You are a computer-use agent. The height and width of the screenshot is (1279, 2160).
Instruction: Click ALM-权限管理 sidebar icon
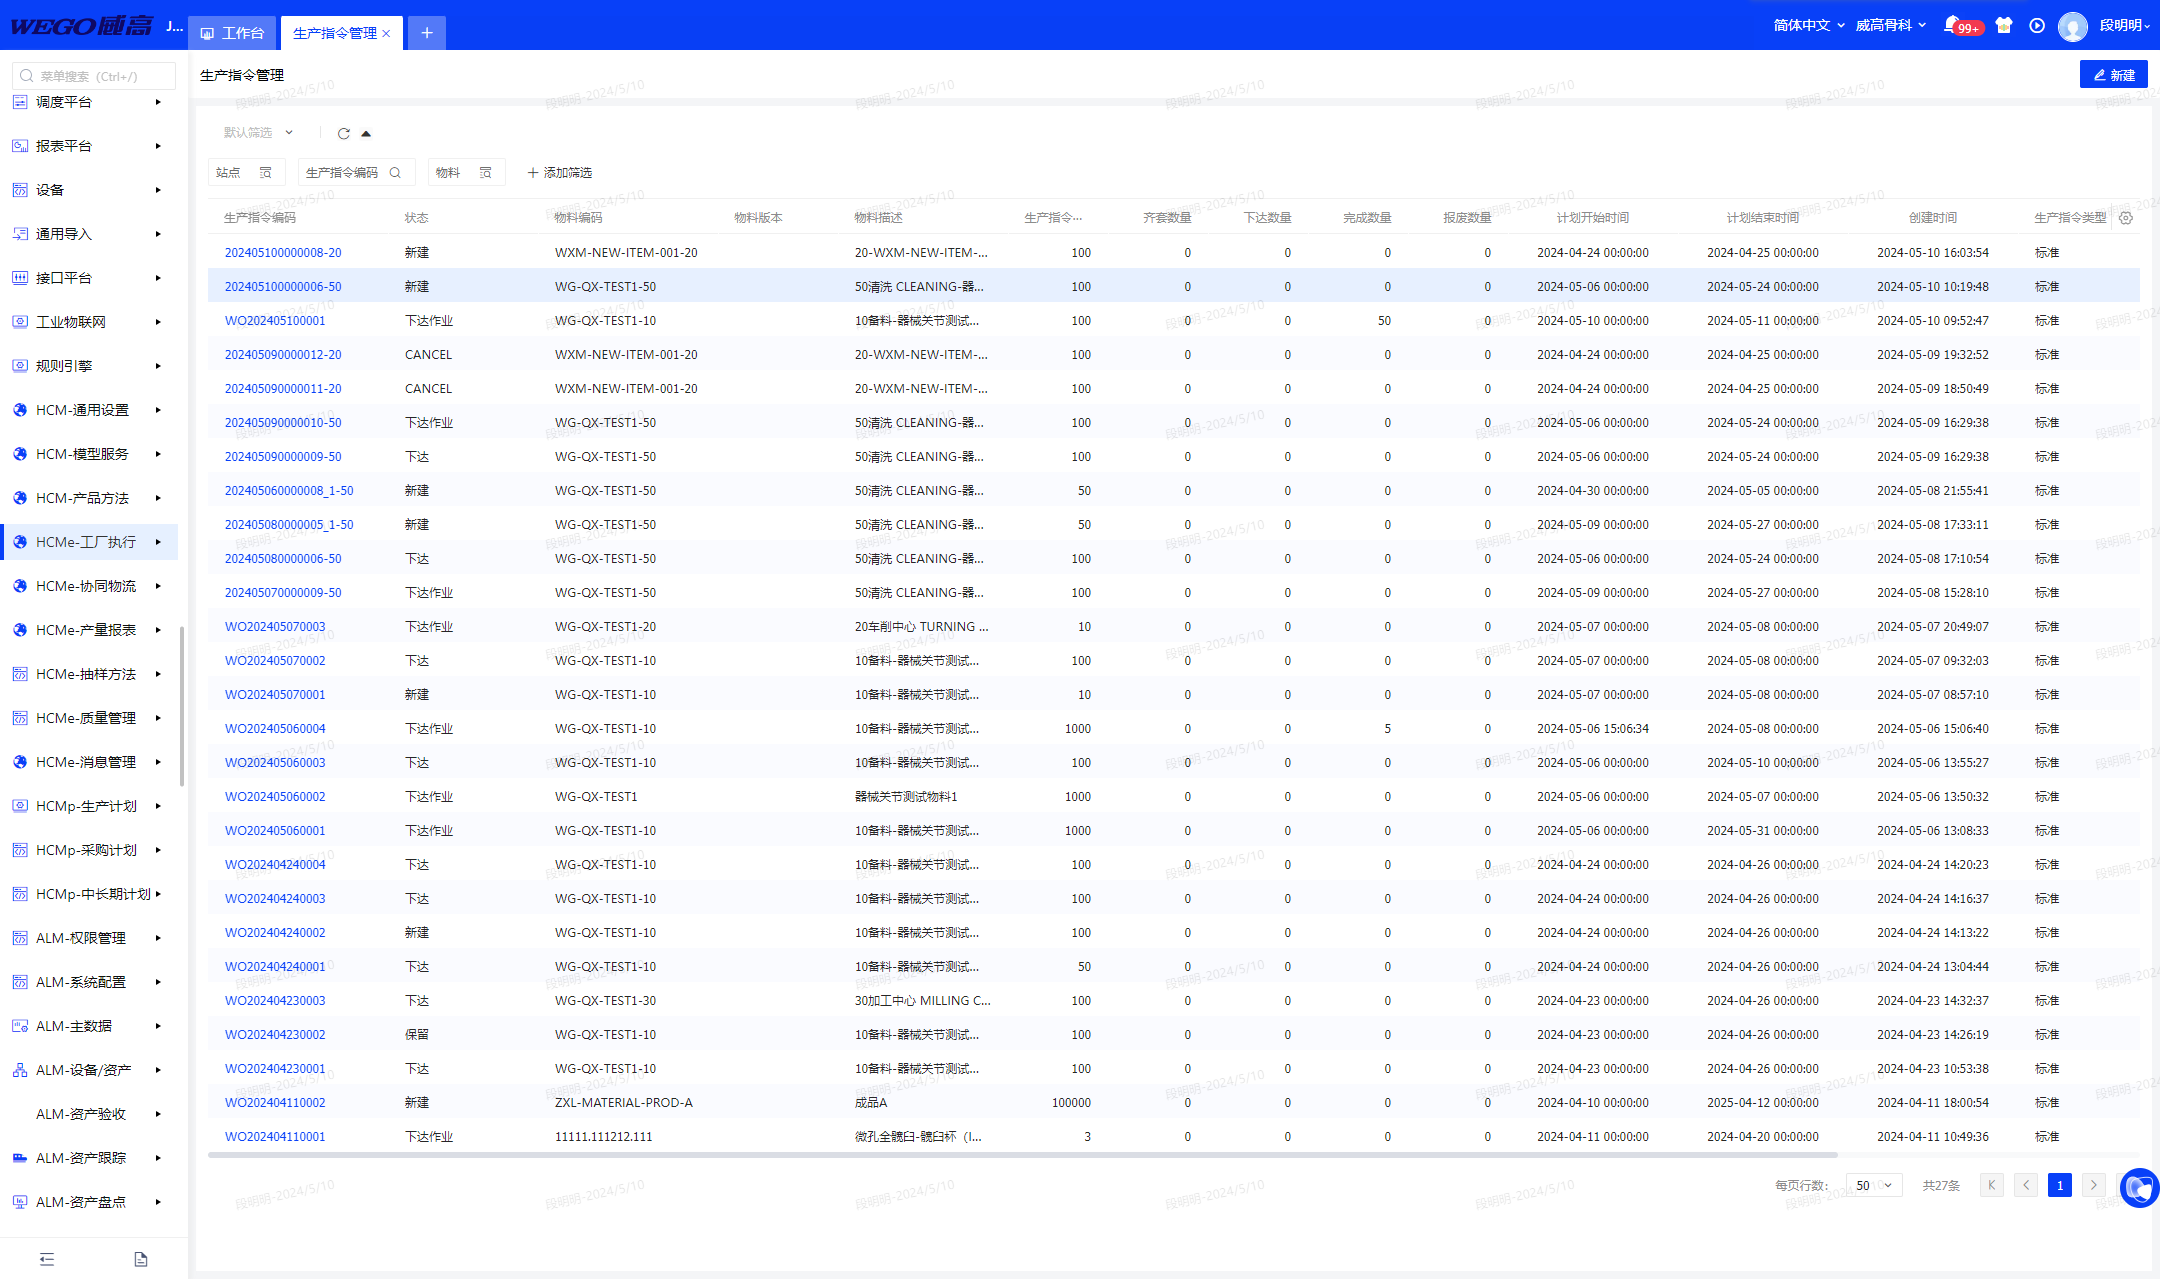20,938
